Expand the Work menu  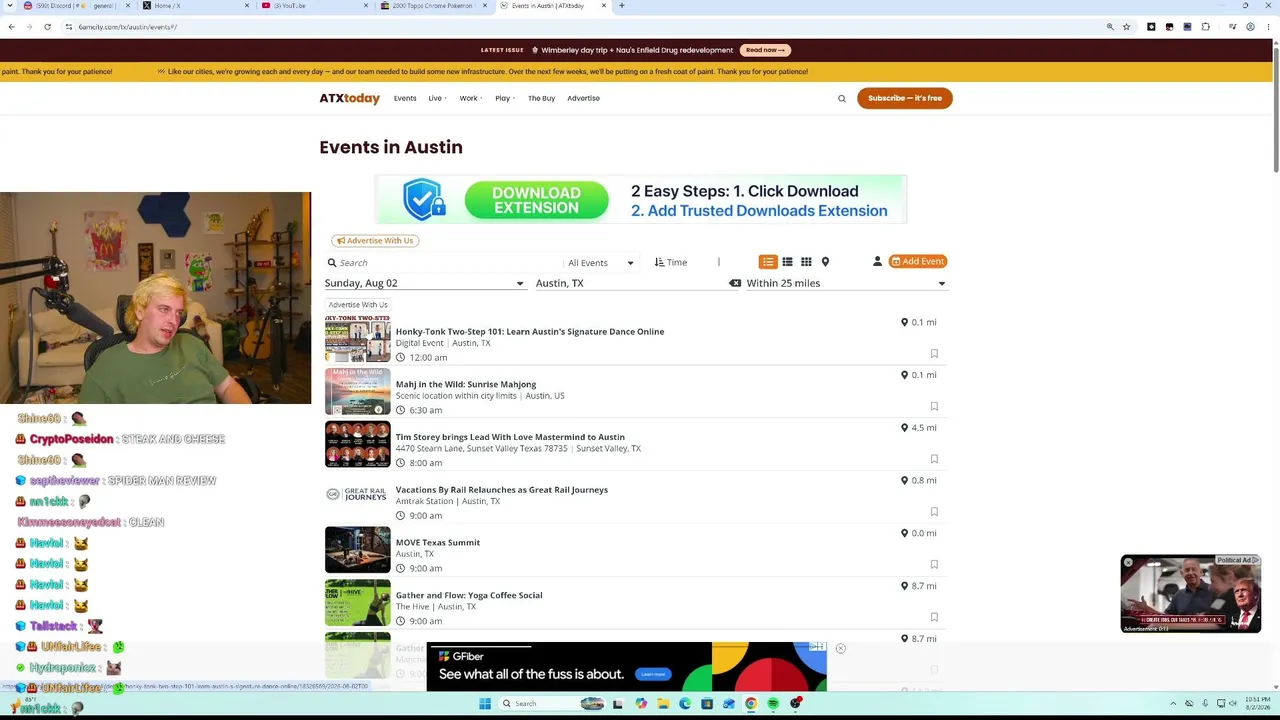coord(470,98)
